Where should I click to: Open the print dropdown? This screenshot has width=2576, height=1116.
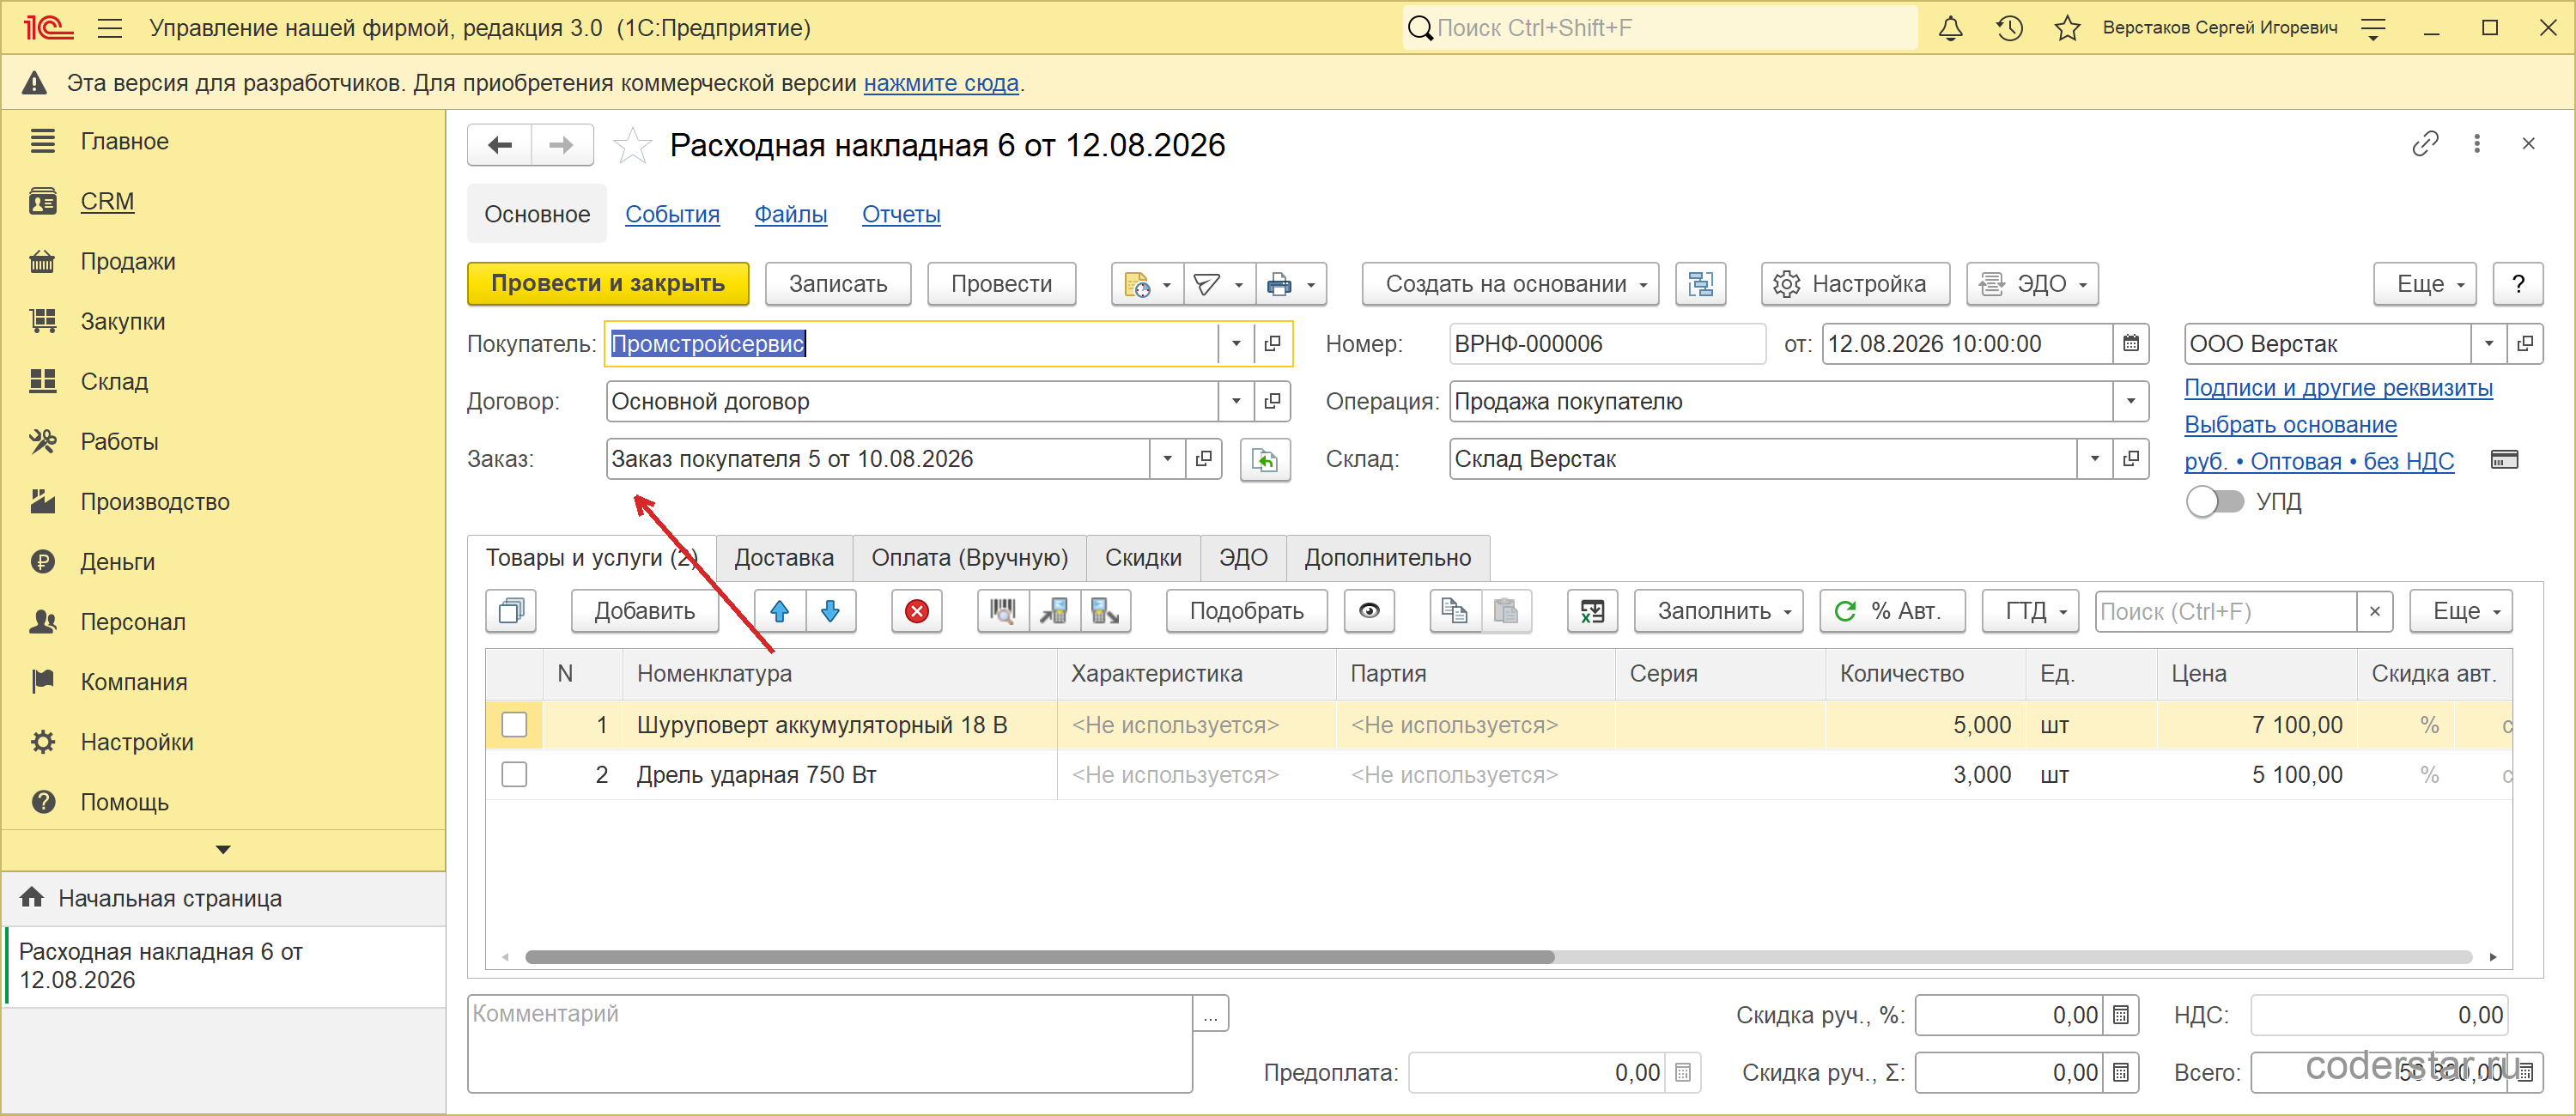click(x=1291, y=284)
